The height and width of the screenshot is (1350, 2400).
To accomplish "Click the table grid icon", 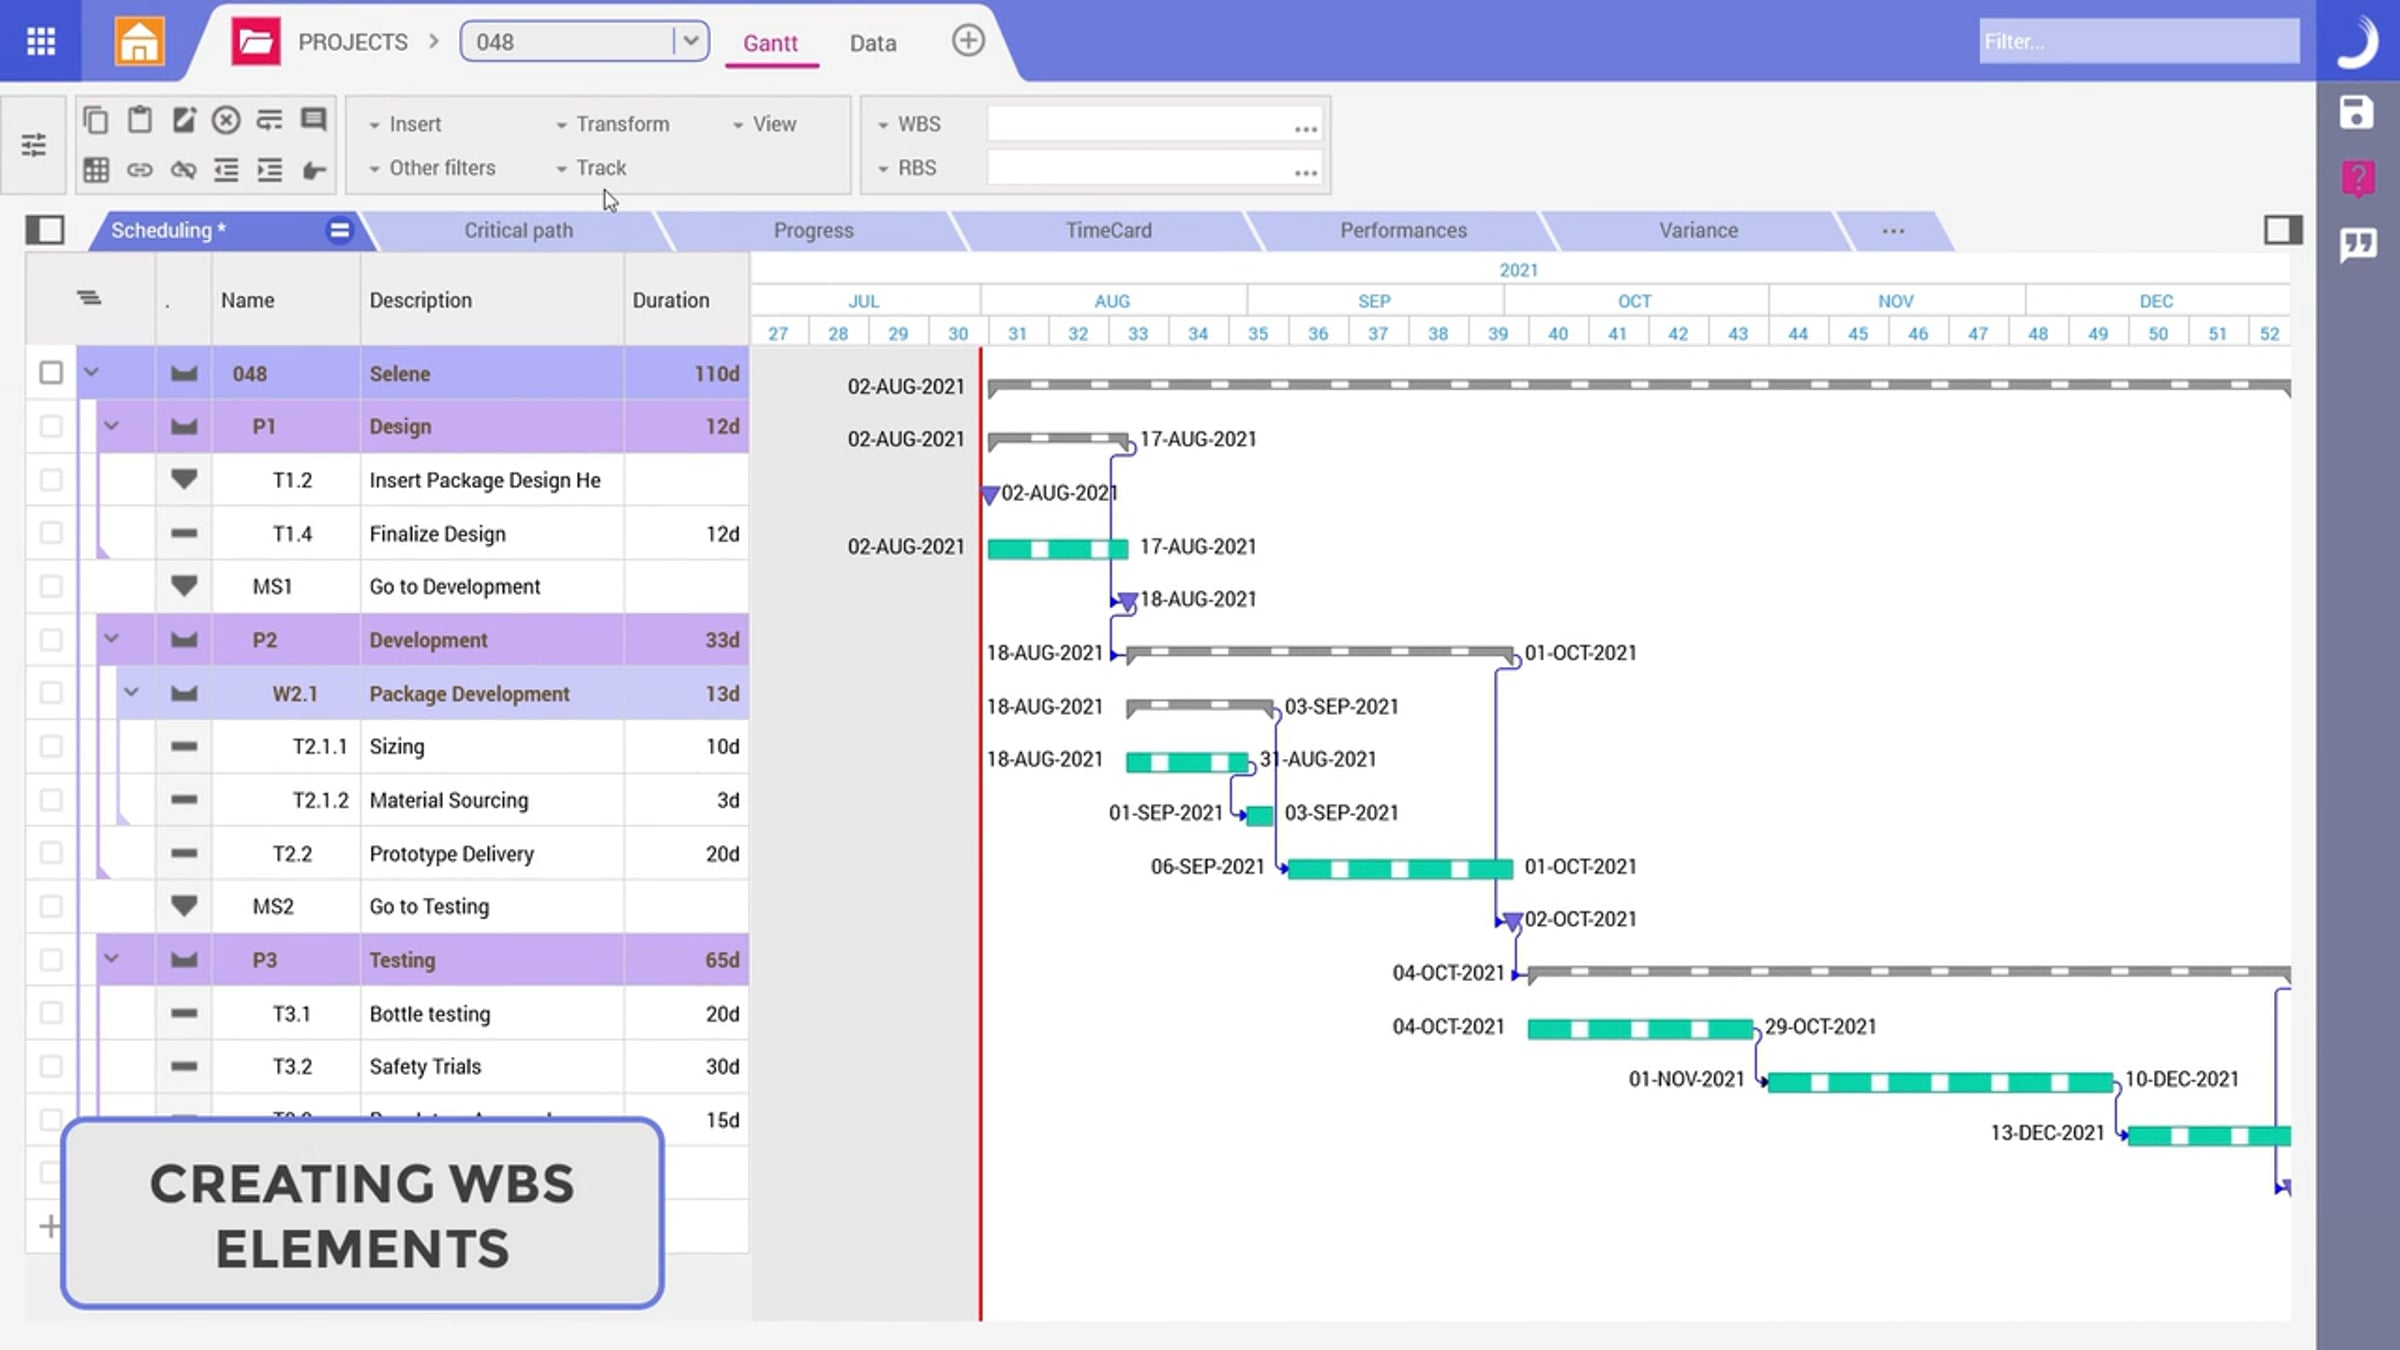I will click(x=95, y=170).
